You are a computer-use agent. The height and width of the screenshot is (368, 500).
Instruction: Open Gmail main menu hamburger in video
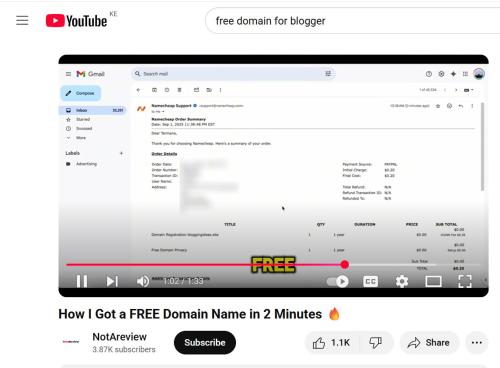68,74
